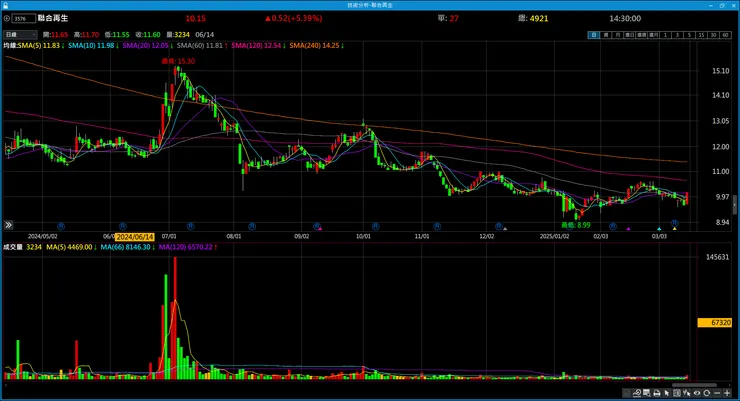Zoom out chart with minus icon
The image size is (740, 401).
coord(717,393)
